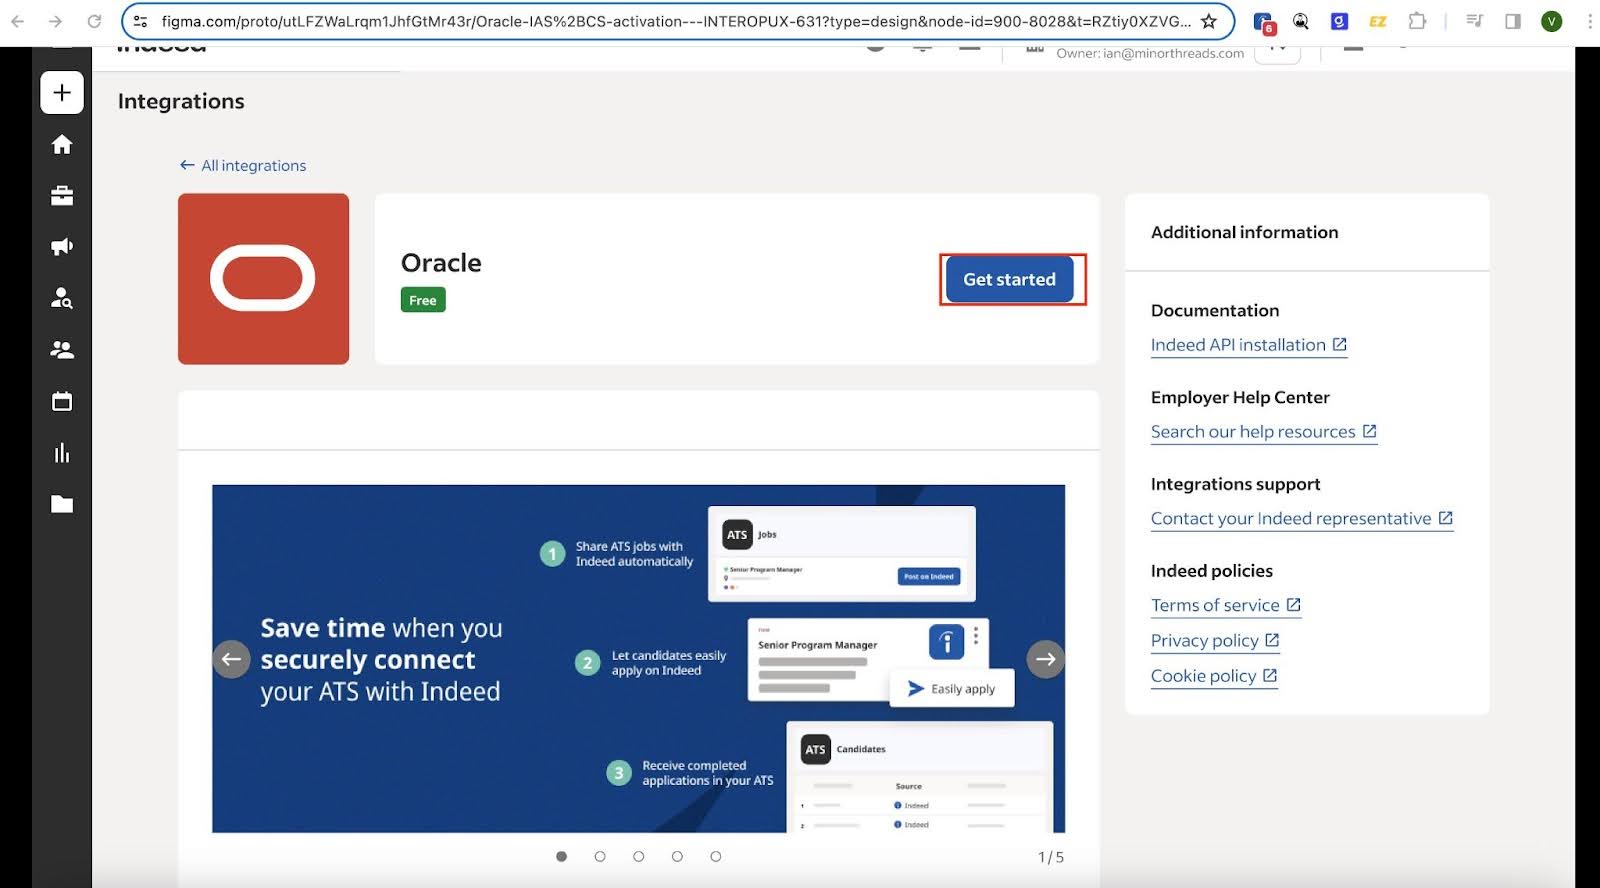
Task: Open Cookie policy link
Action: pos(1214,676)
